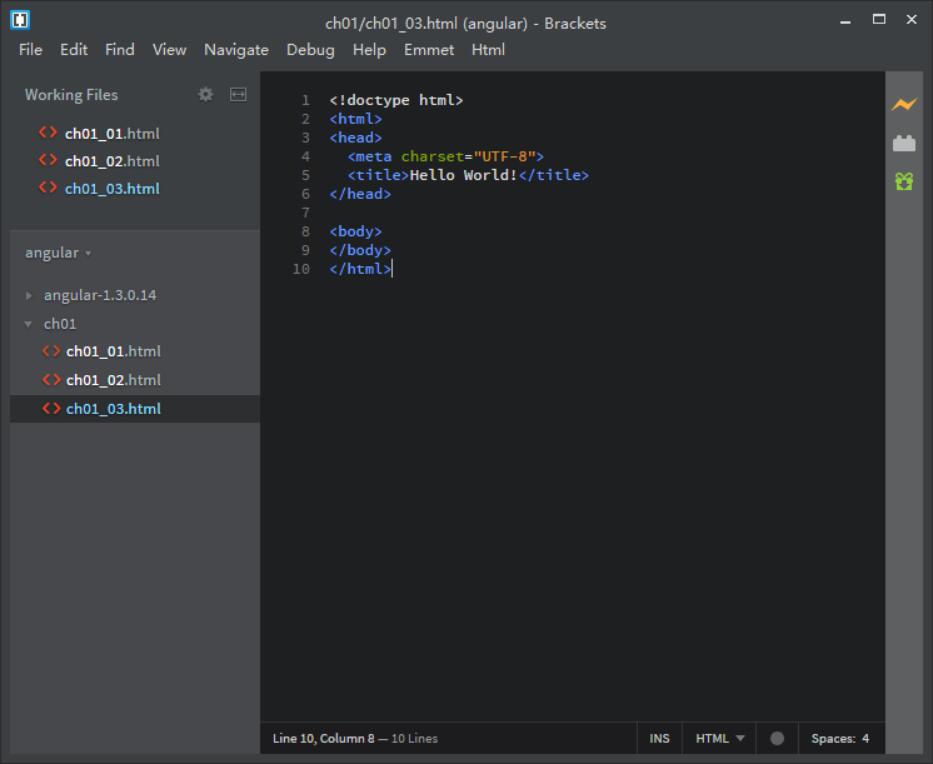Click the split view icon

tap(238, 94)
